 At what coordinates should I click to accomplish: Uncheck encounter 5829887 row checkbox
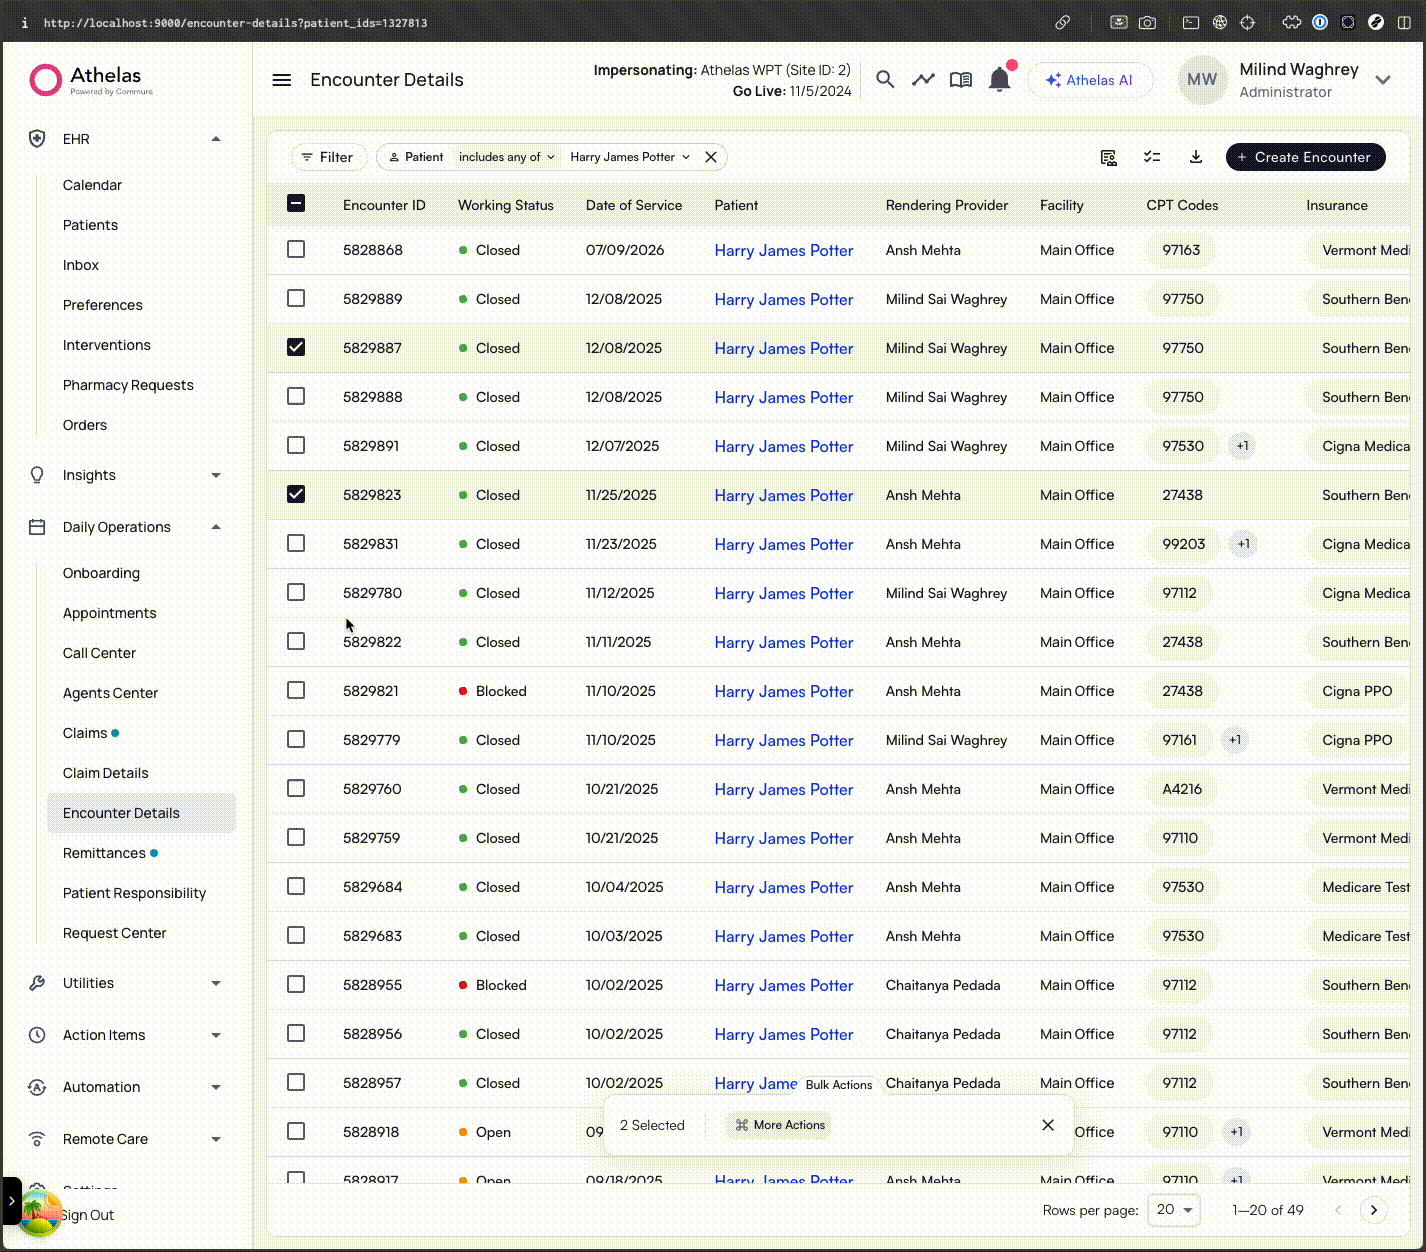pos(296,347)
